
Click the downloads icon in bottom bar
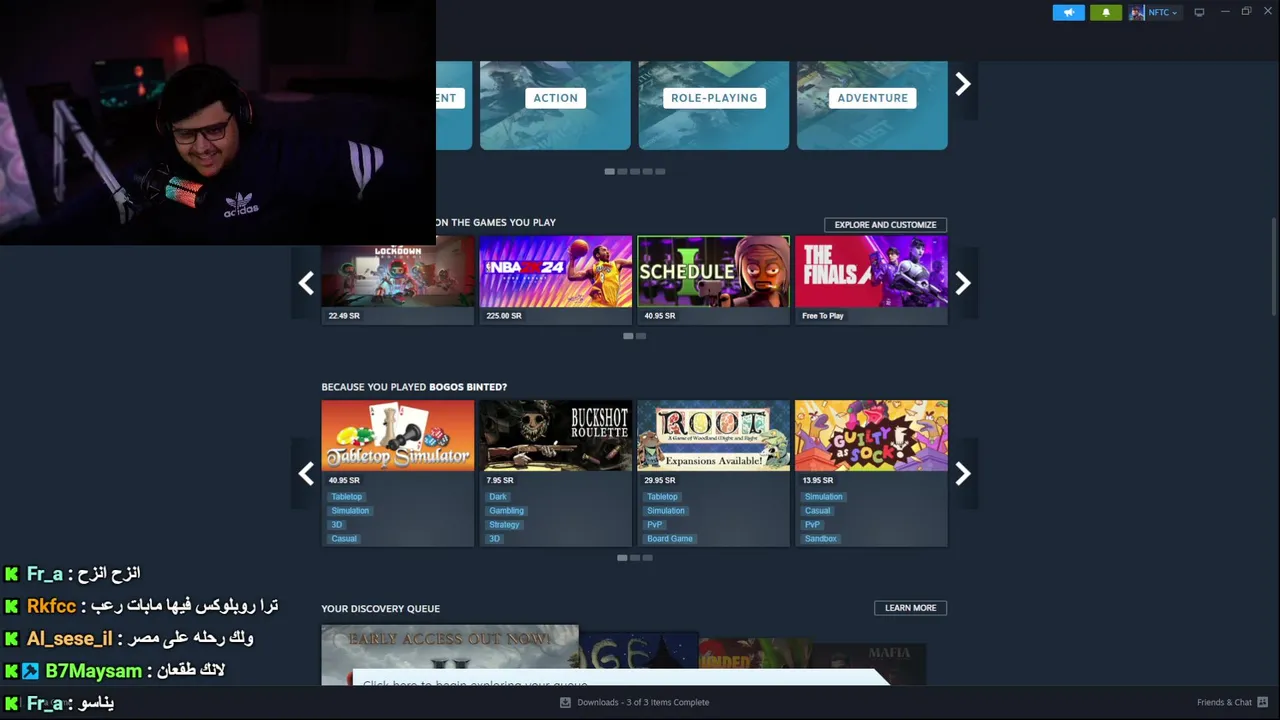pyautogui.click(x=567, y=702)
